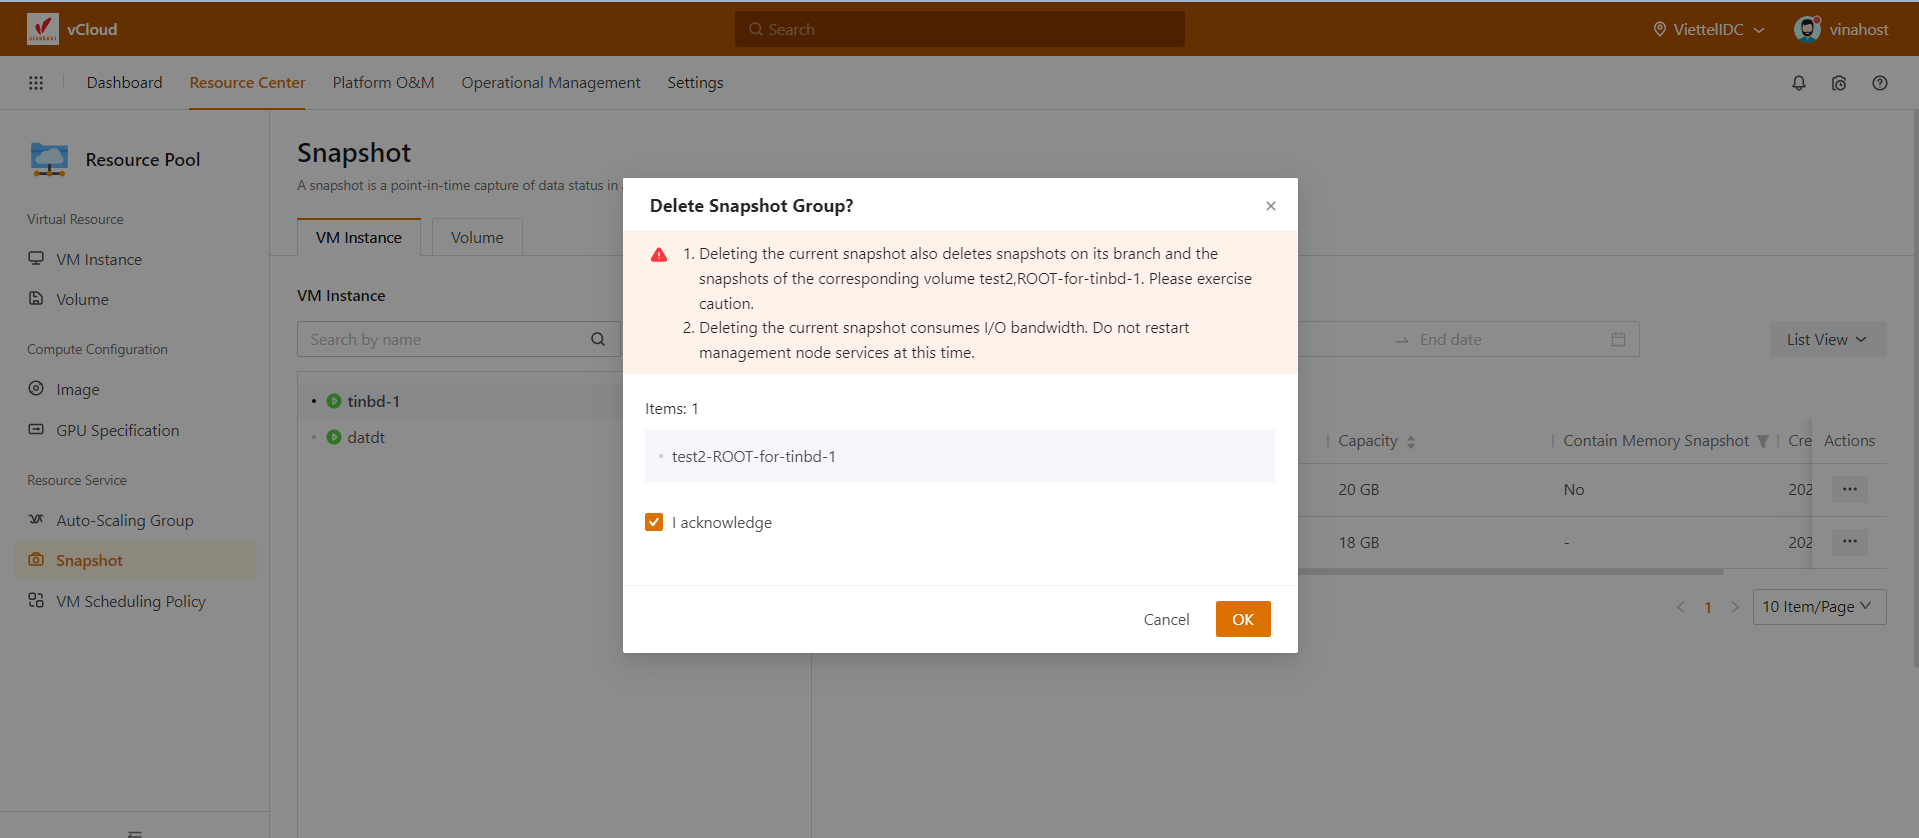Image resolution: width=1919 pixels, height=838 pixels.
Task: Click the notification bell icon
Action: pos(1798,83)
